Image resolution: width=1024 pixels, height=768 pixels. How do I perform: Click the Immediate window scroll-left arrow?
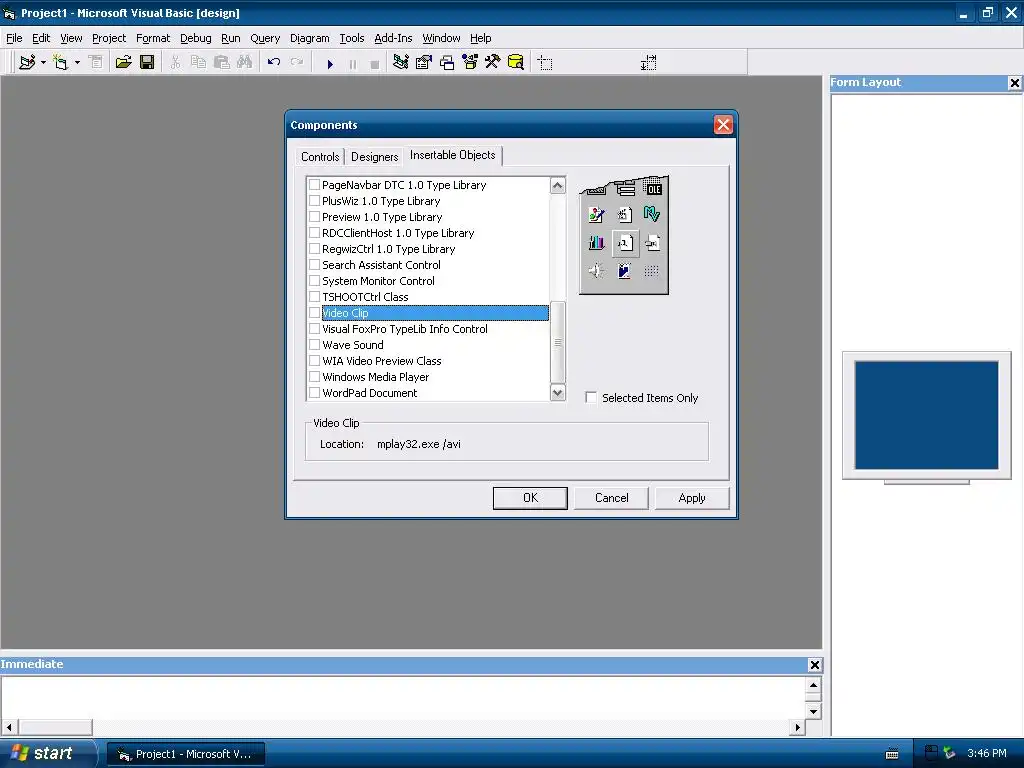point(8,727)
